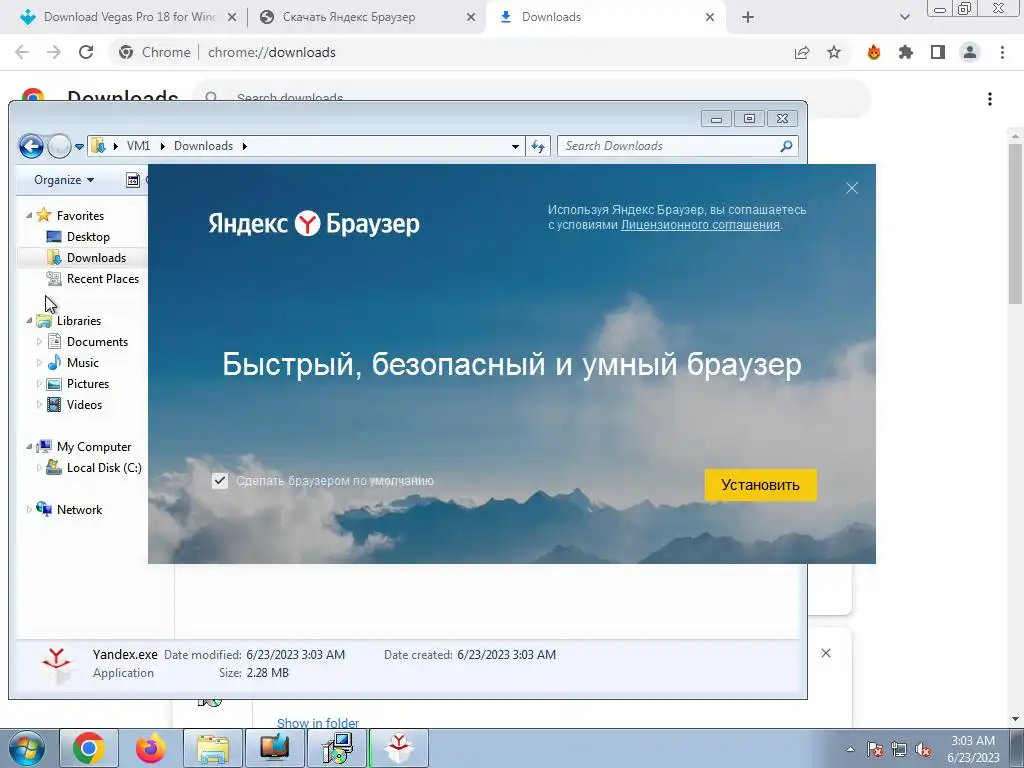The image size is (1024, 768).
Task: Click the network tray icon
Action: pyautogui.click(x=899, y=750)
